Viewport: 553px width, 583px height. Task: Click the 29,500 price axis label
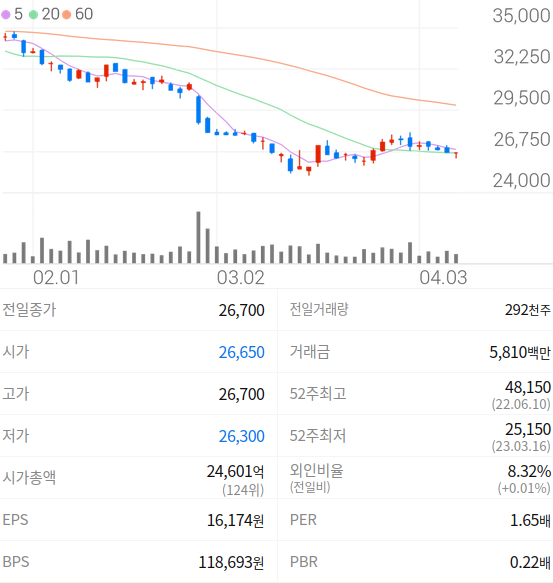coord(521,98)
